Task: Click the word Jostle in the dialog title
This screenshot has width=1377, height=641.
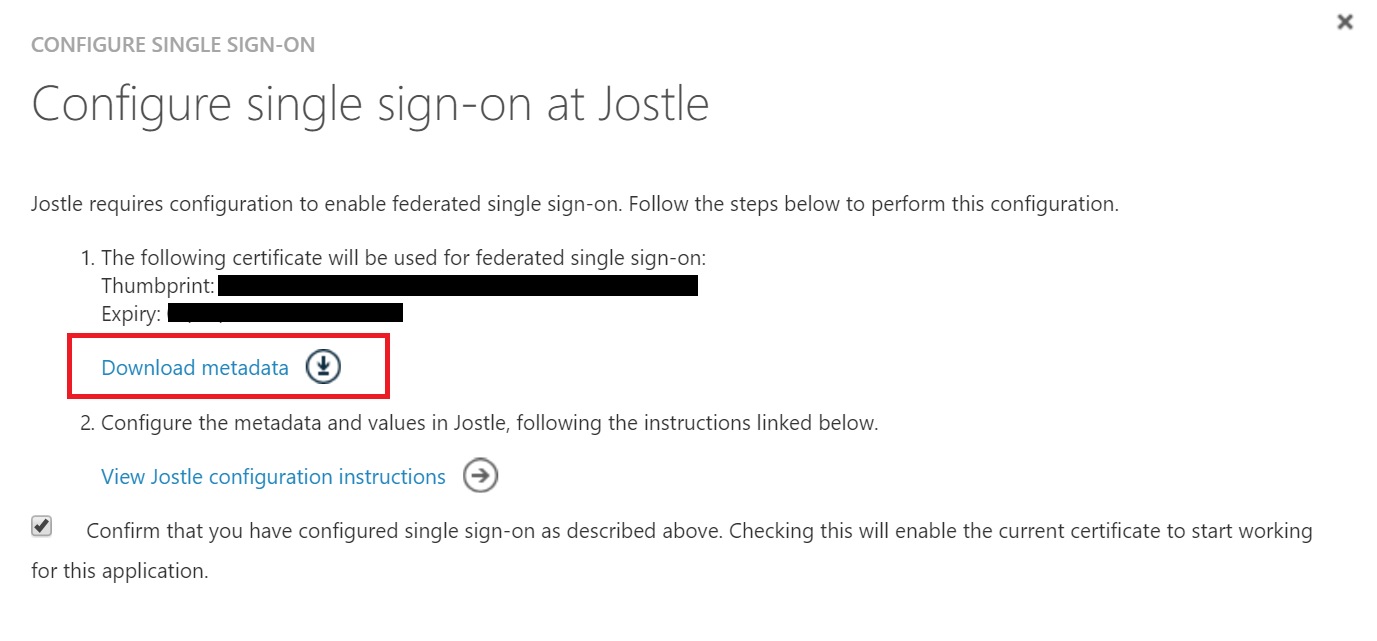Action: [x=651, y=104]
